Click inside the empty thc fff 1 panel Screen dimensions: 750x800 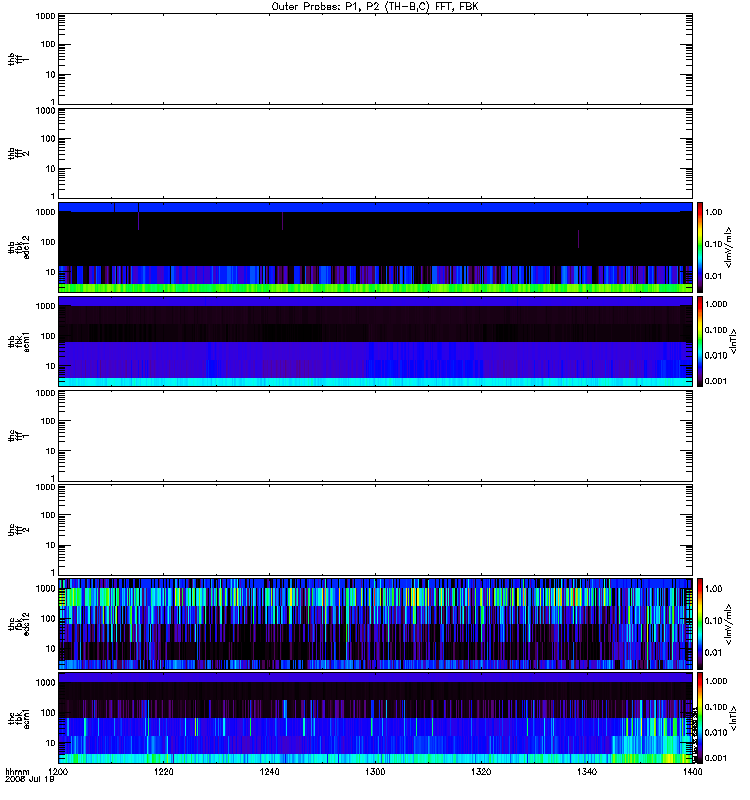375,436
